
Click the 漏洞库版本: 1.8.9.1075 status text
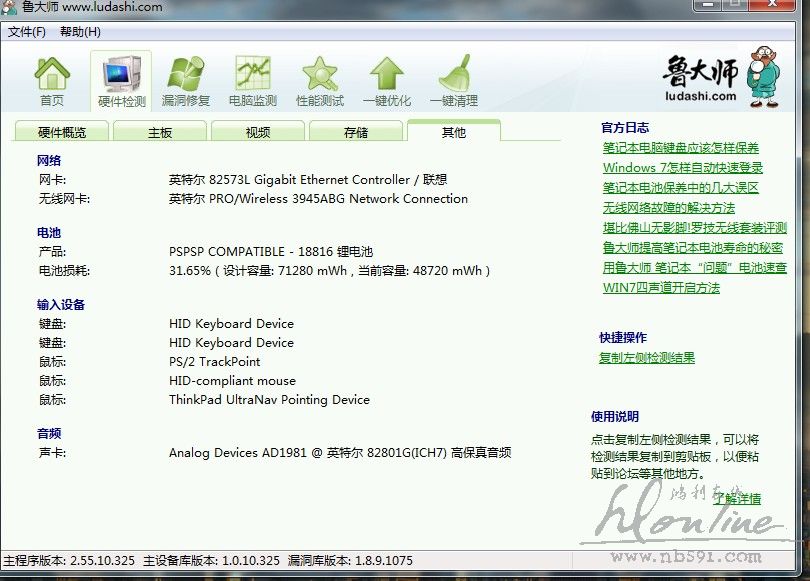click(x=350, y=561)
